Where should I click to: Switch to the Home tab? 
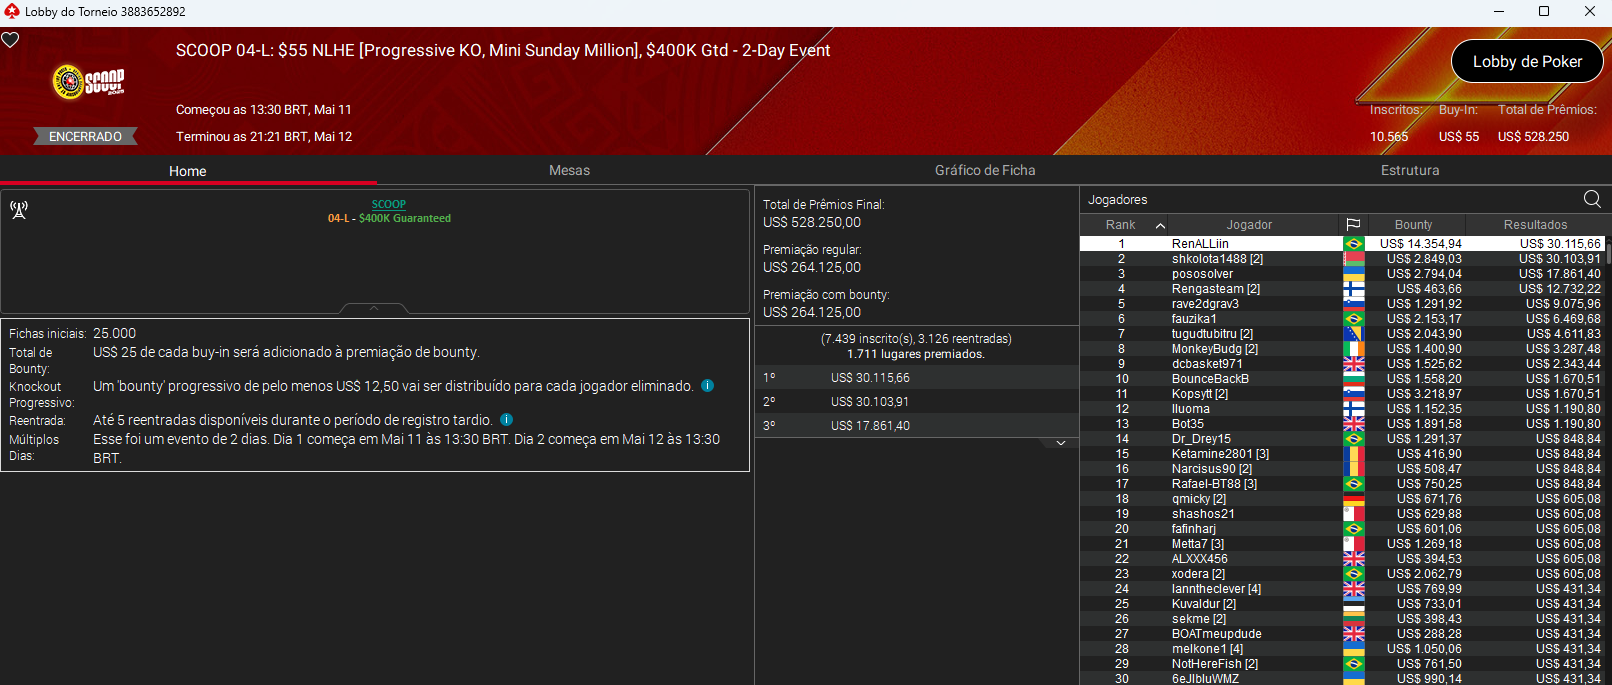(x=188, y=171)
